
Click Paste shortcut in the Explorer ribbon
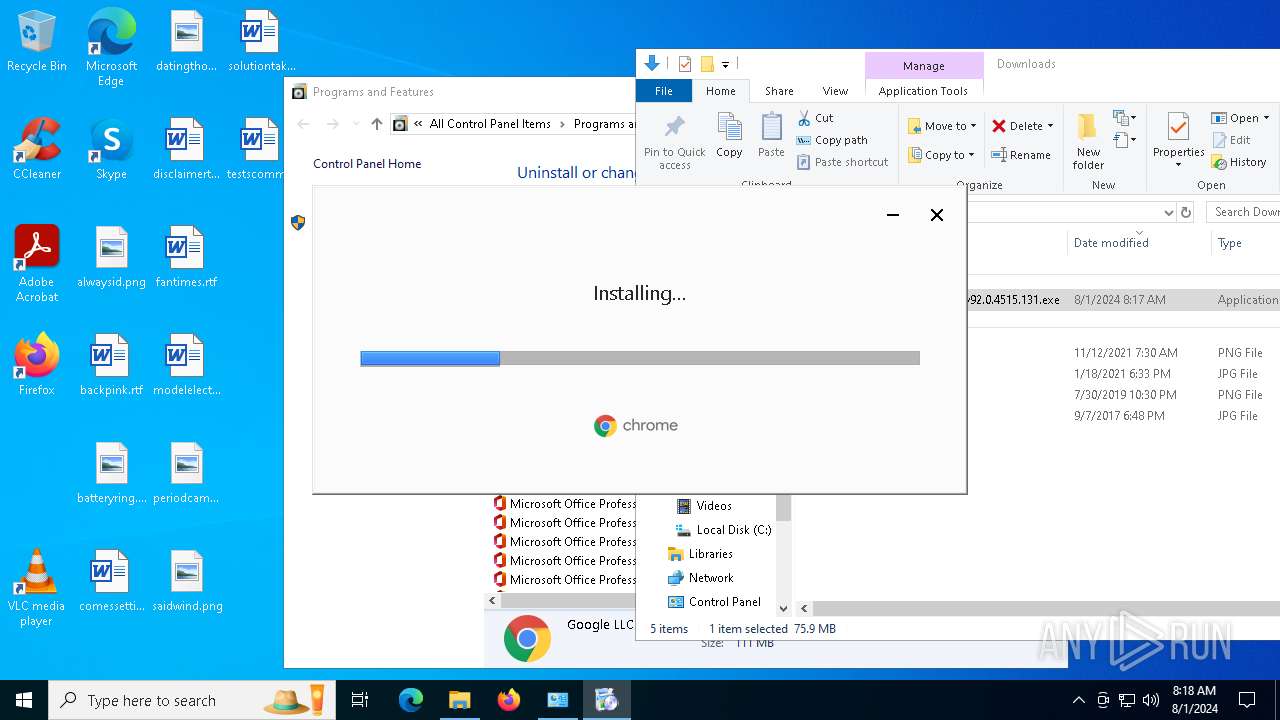tap(842, 162)
